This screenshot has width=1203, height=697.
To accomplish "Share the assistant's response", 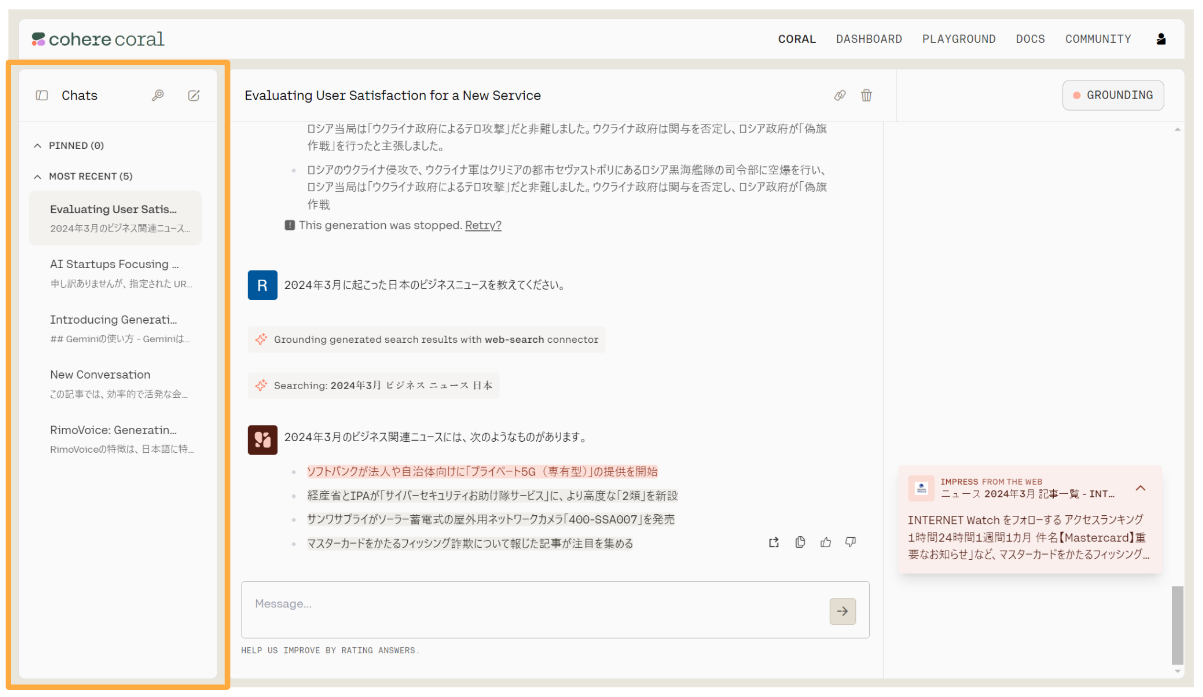I will click(773, 541).
